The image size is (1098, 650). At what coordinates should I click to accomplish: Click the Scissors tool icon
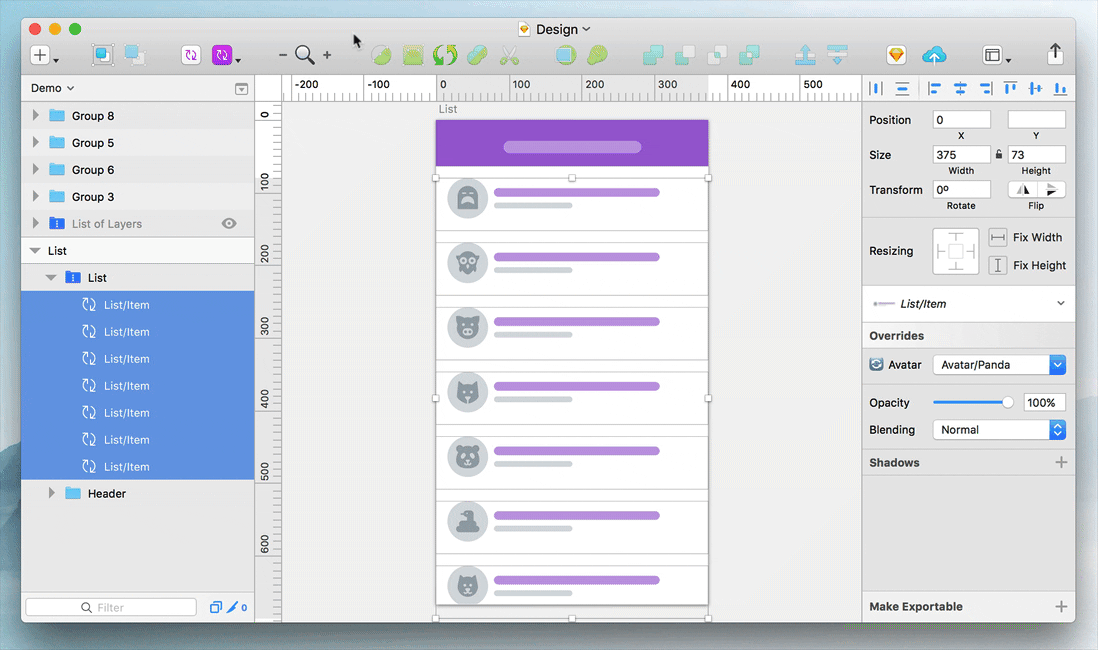coord(509,56)
